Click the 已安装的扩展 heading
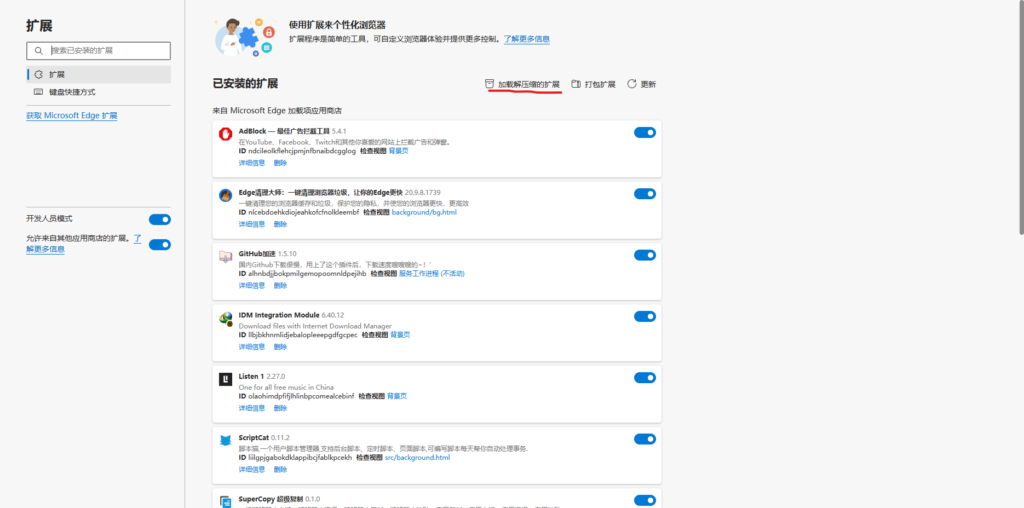Viewport: 1024px width, 508px height. [246, 84]
